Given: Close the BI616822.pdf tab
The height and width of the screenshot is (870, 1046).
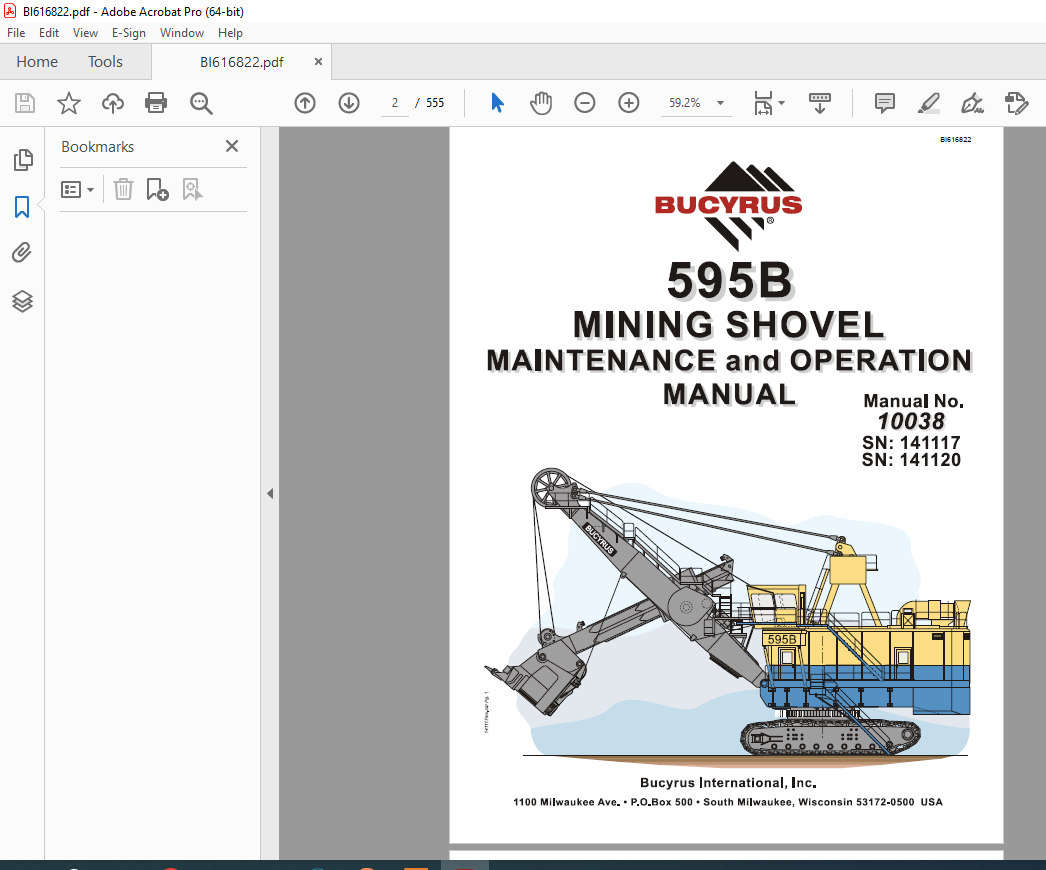Looking at the screenshot, I should (x=318, y=61).
